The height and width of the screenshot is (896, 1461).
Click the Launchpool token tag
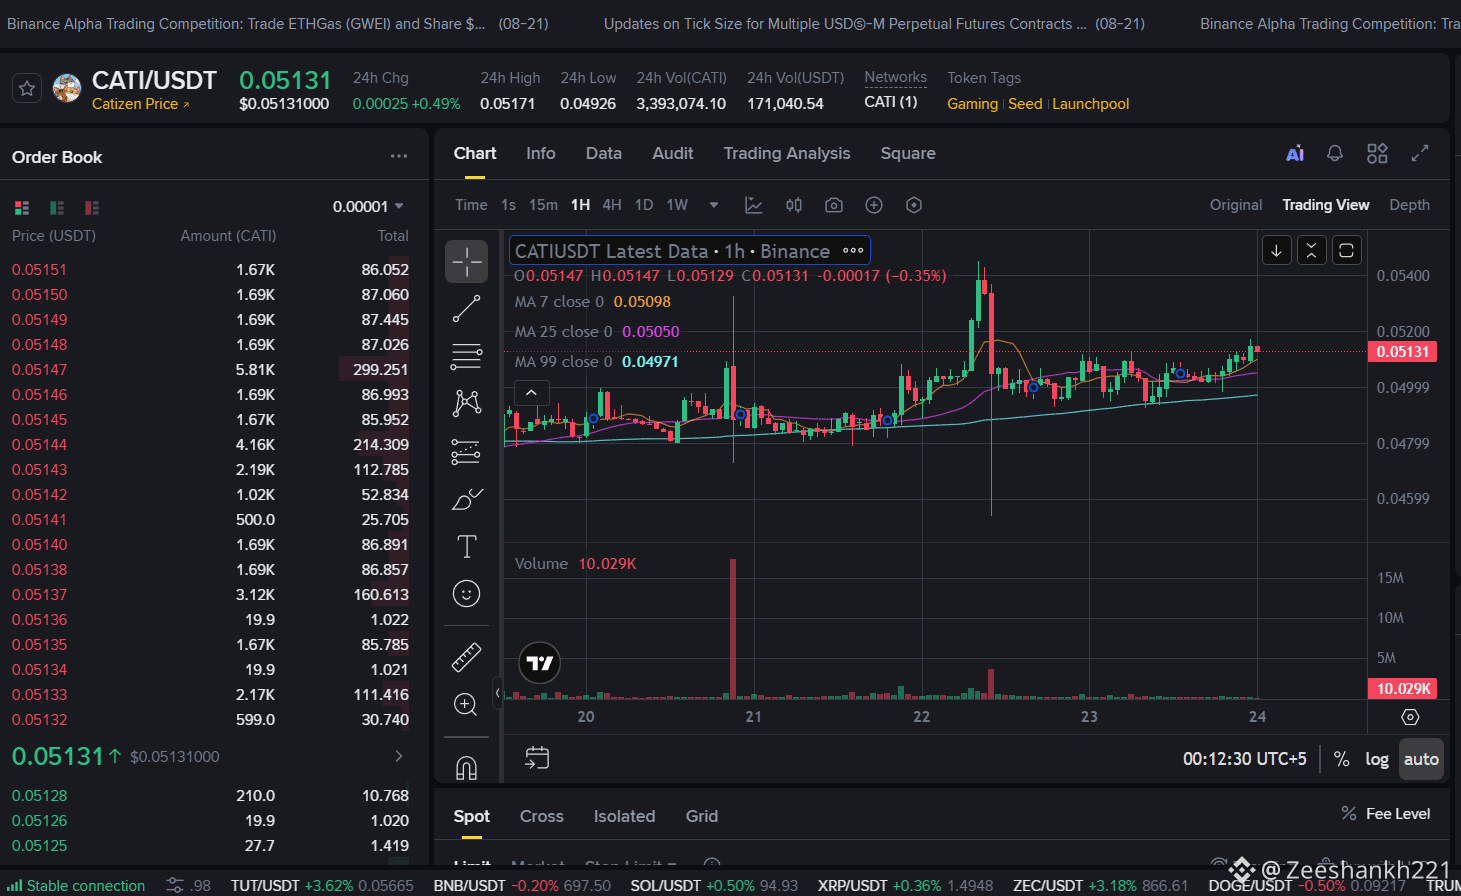click(1090, 104)
